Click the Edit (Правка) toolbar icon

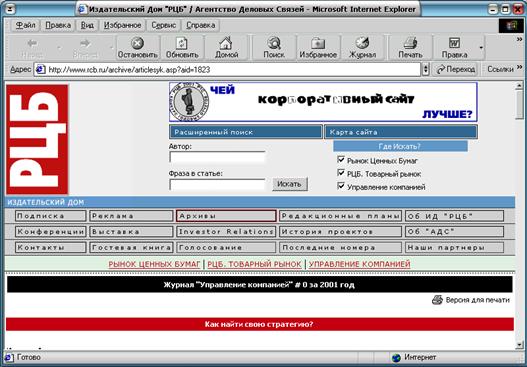click(454, 43)
